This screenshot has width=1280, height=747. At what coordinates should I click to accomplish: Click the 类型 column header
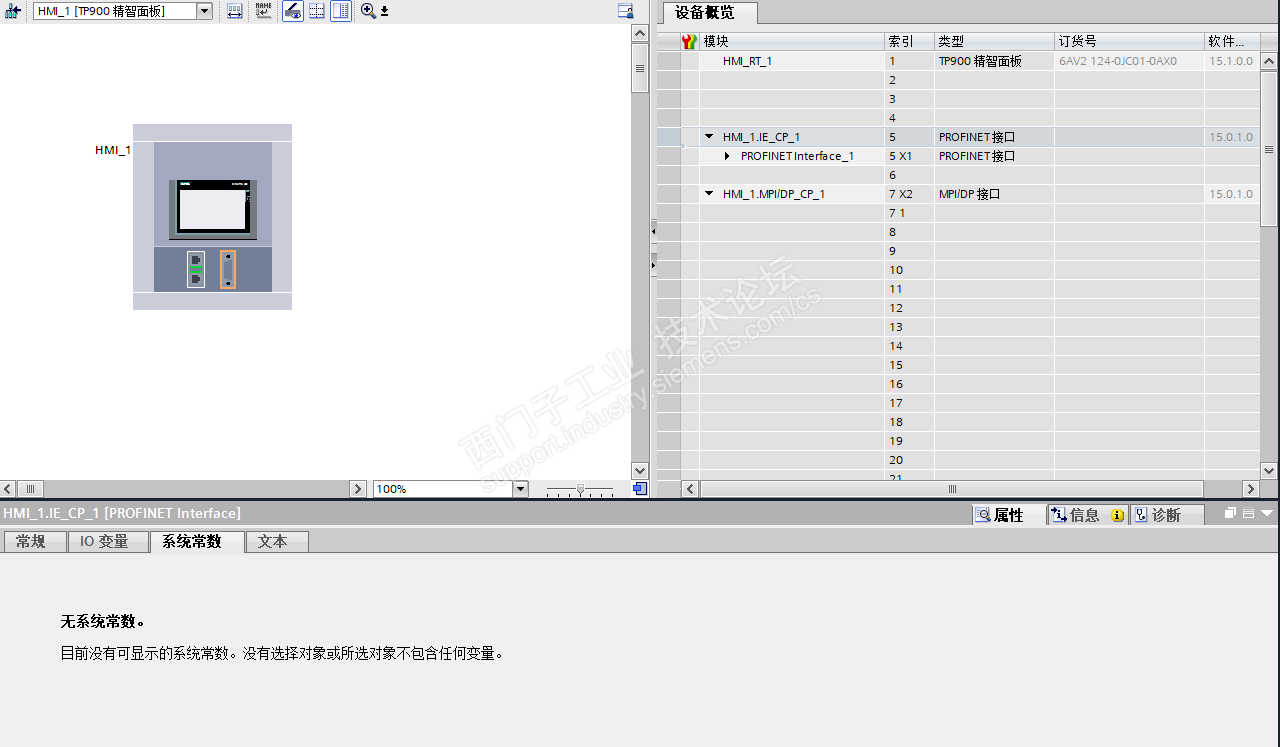click(x=994, y=41)
